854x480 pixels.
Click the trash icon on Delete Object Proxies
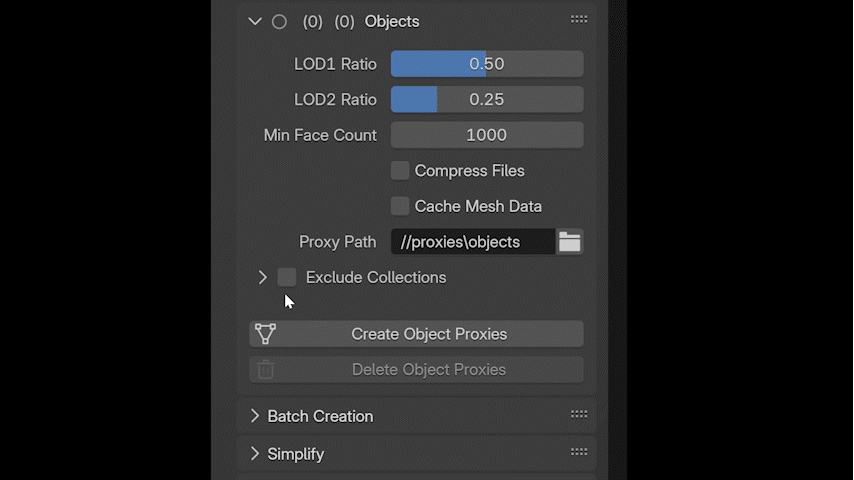265,370
